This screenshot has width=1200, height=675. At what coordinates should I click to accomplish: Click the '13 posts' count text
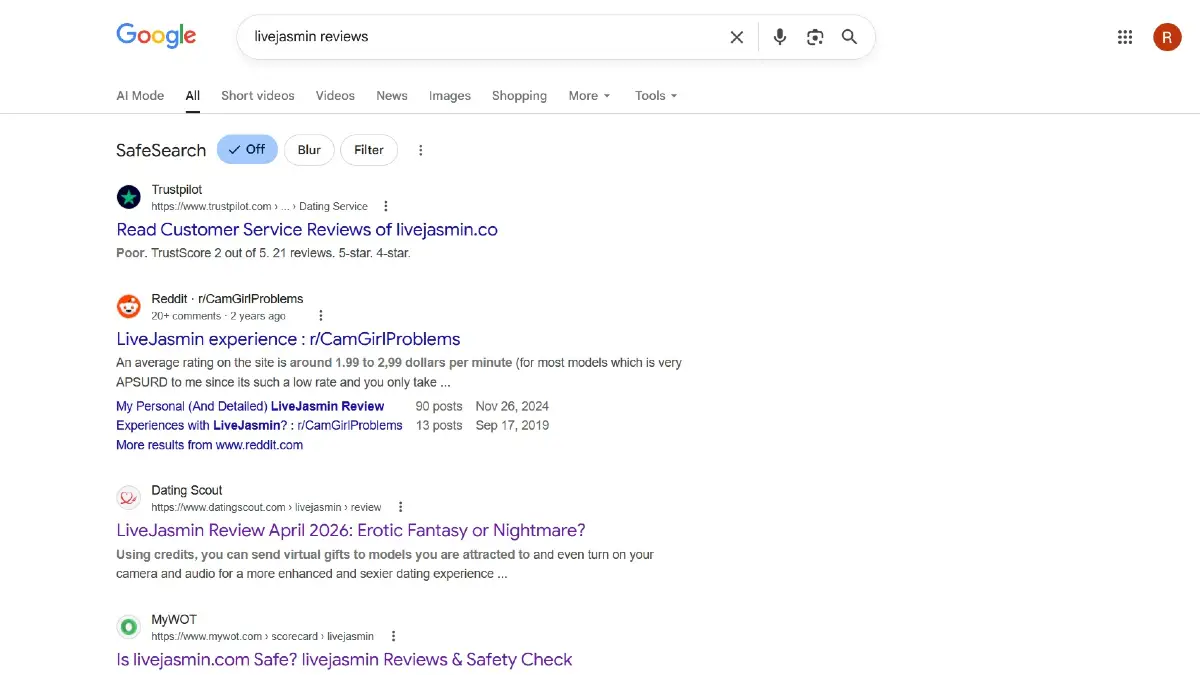(x=439, y=425)
